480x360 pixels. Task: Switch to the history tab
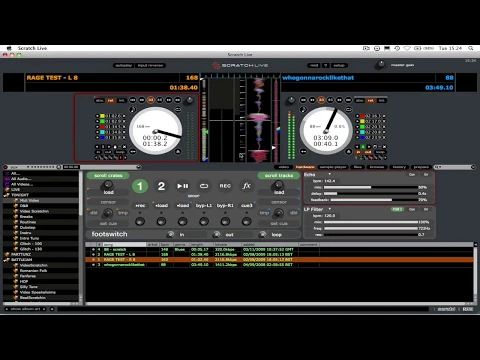(x=399, y=167)
